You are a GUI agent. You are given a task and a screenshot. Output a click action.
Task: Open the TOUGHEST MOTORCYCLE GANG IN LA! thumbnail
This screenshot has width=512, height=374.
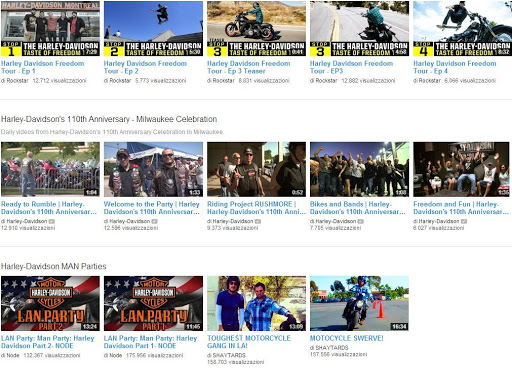(256, 303)
